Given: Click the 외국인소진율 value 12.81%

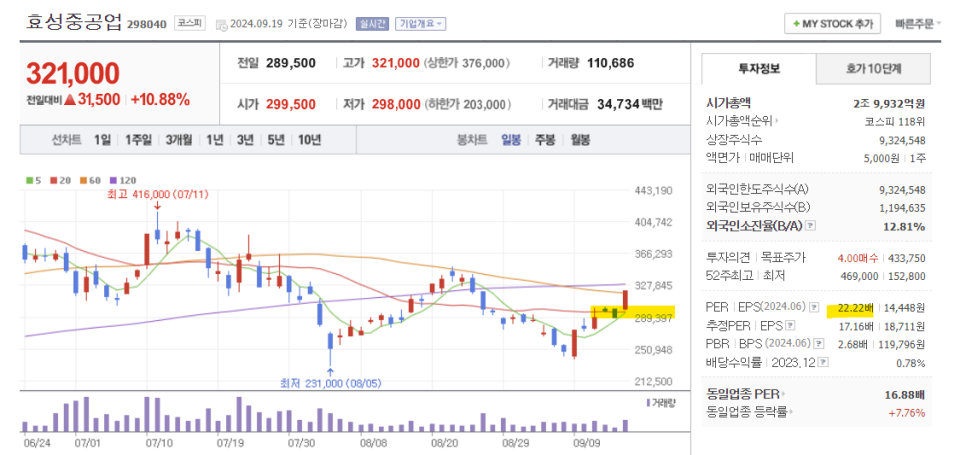Looking at the screenshot, I should coord(904,227).
